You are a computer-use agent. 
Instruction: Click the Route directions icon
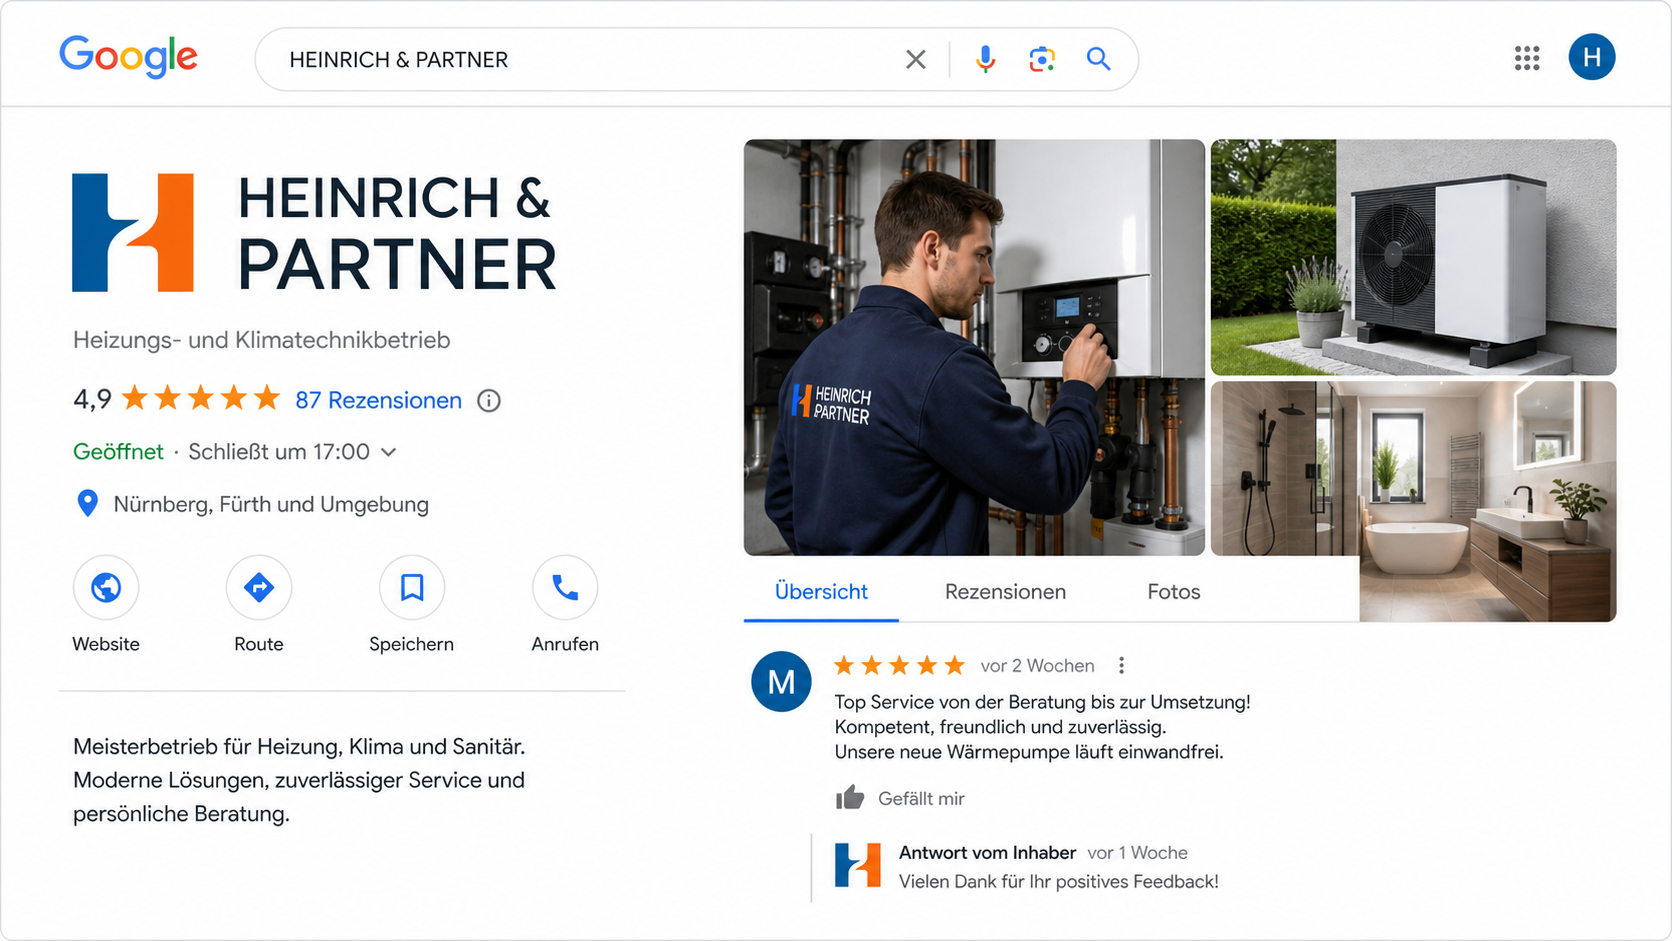(x=259, y=588)
